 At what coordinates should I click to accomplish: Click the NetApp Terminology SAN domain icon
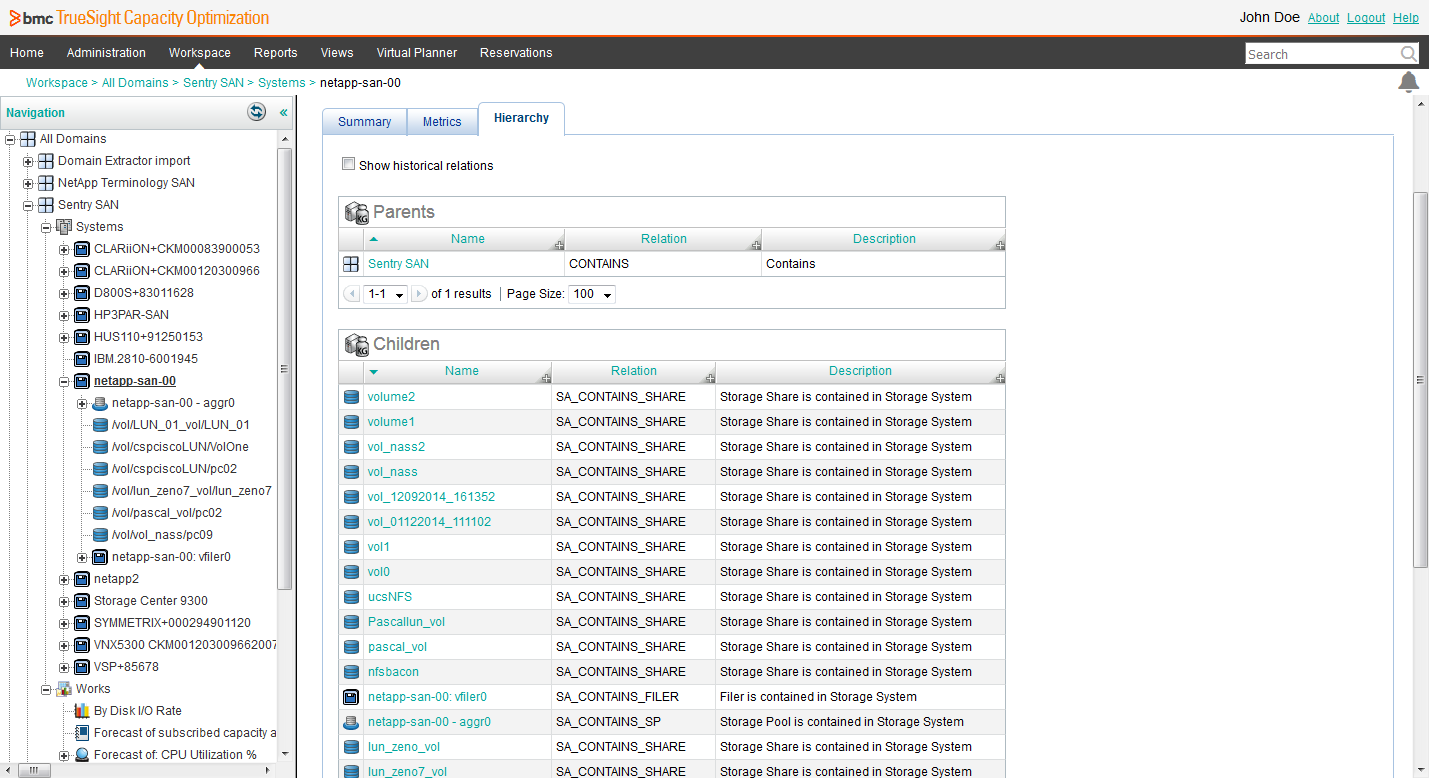[x=46, y=183]
